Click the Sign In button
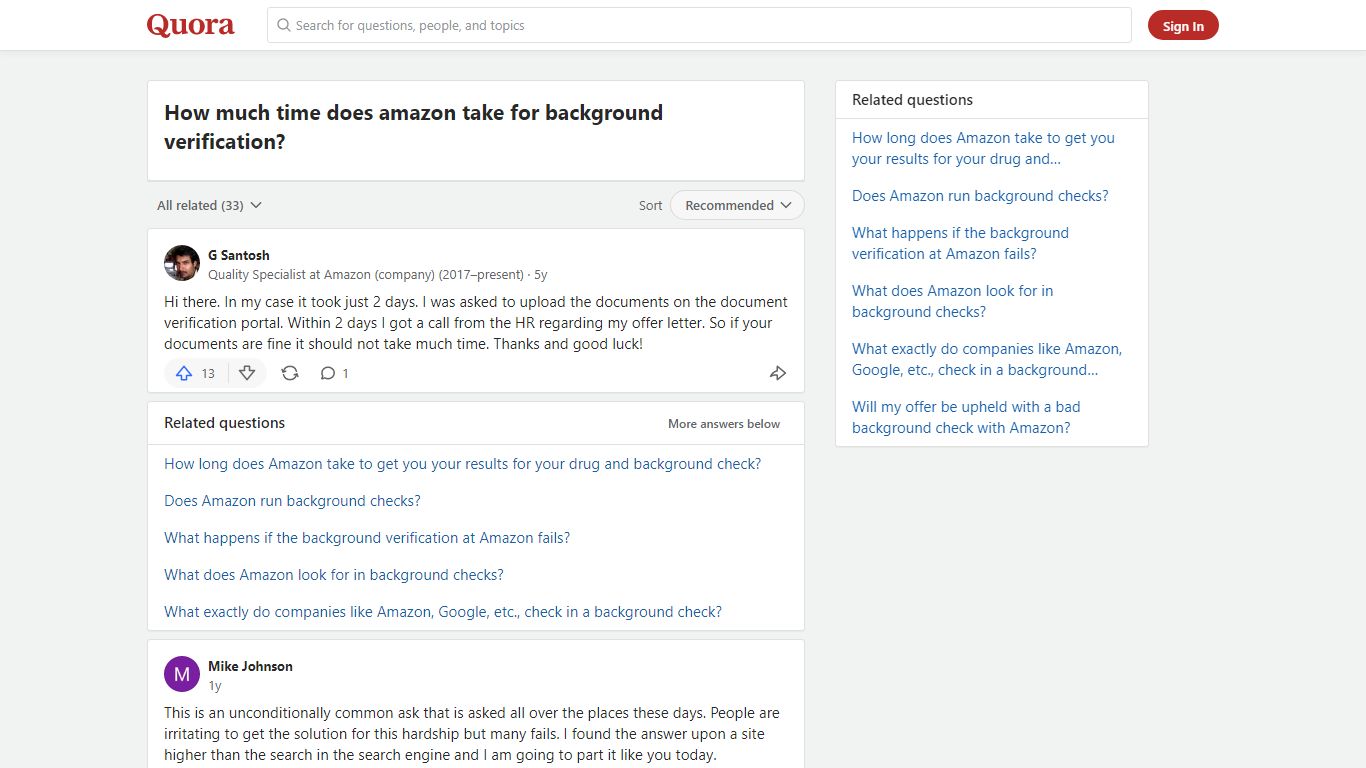Viewport: 1366px width, 768px height. coord(1183,26)
